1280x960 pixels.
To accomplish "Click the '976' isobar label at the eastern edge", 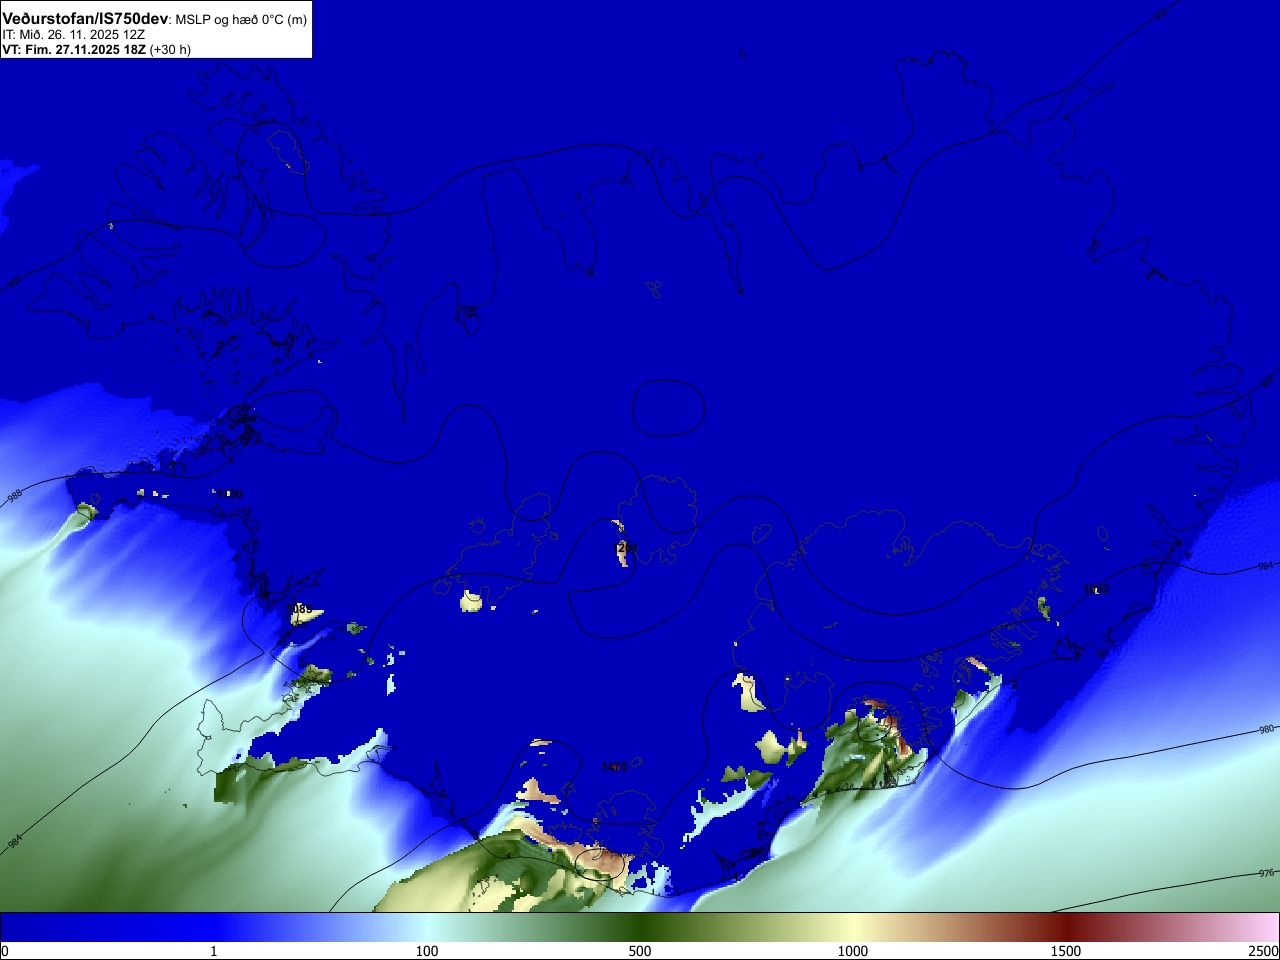I will 1267,873.
